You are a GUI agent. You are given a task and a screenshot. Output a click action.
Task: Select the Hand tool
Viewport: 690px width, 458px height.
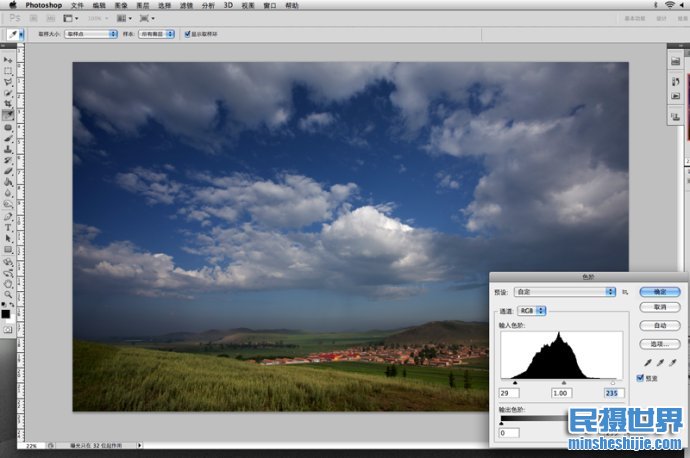(8, 284)
